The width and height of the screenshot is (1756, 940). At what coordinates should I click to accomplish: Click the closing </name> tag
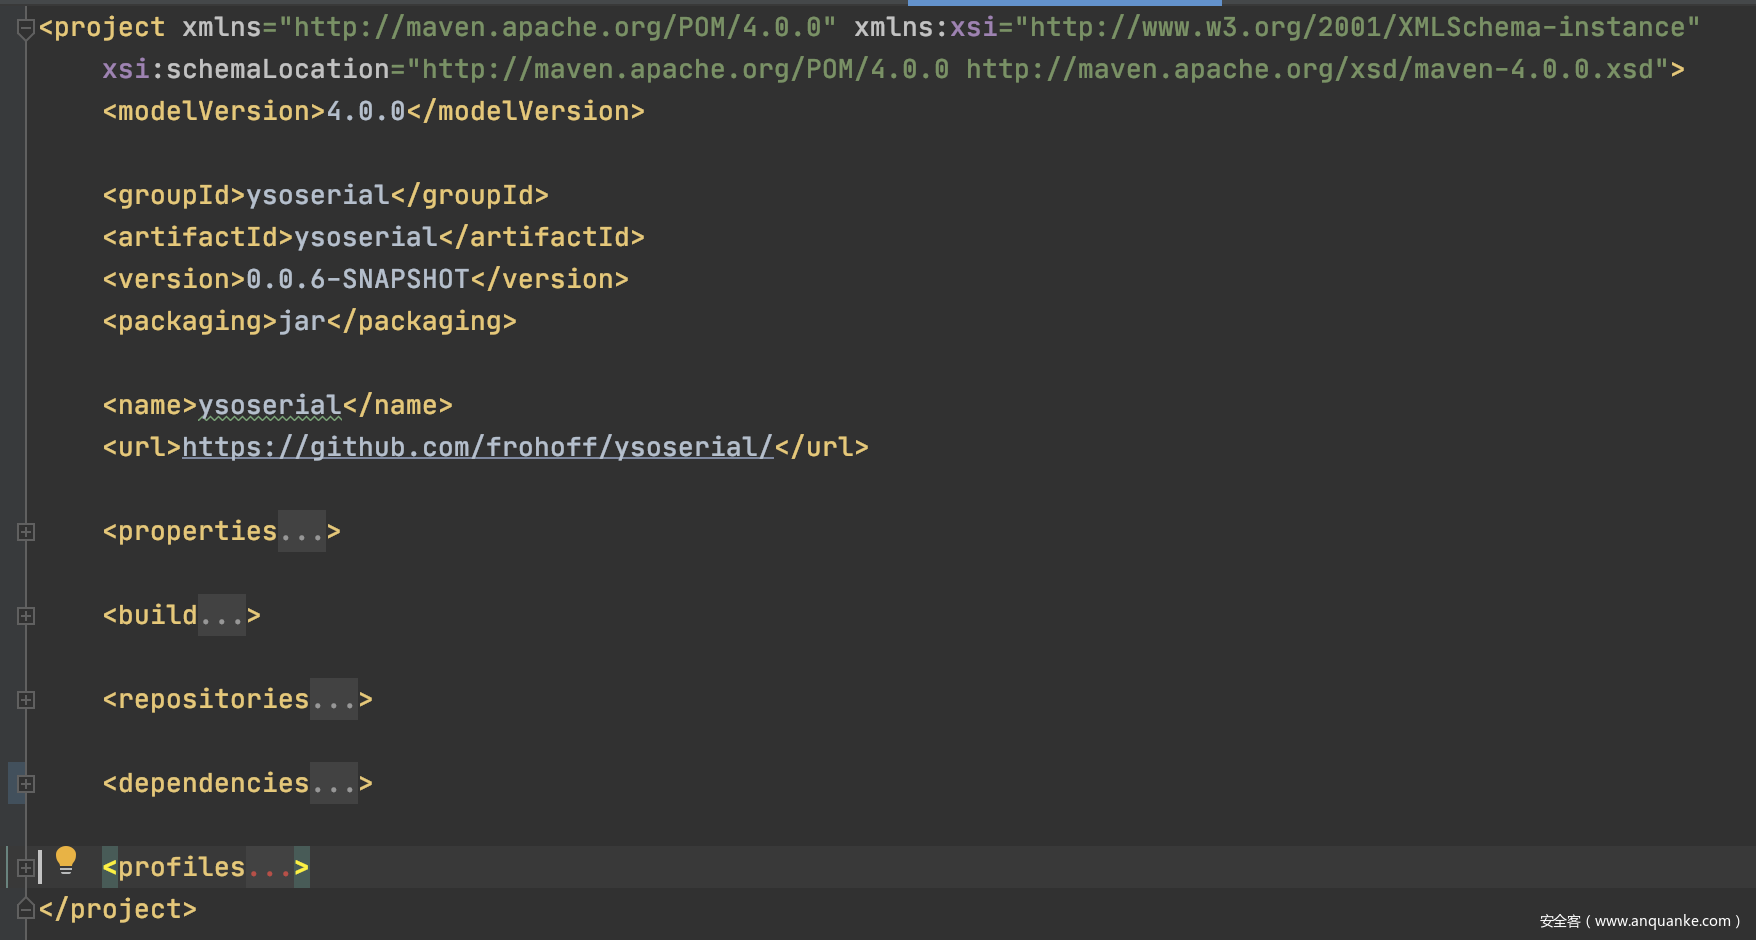click(x=398, y=405)
